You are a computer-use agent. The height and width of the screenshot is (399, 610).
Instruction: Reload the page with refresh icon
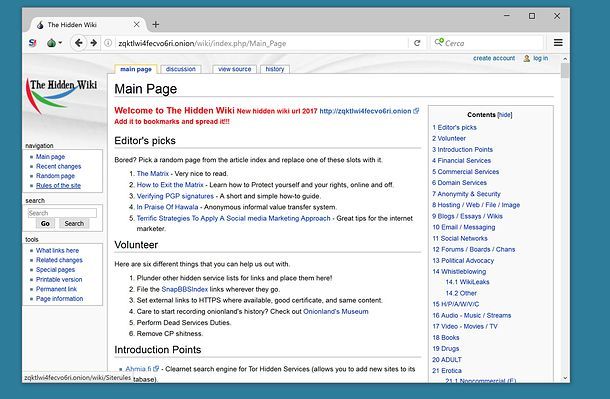(417, 43)
